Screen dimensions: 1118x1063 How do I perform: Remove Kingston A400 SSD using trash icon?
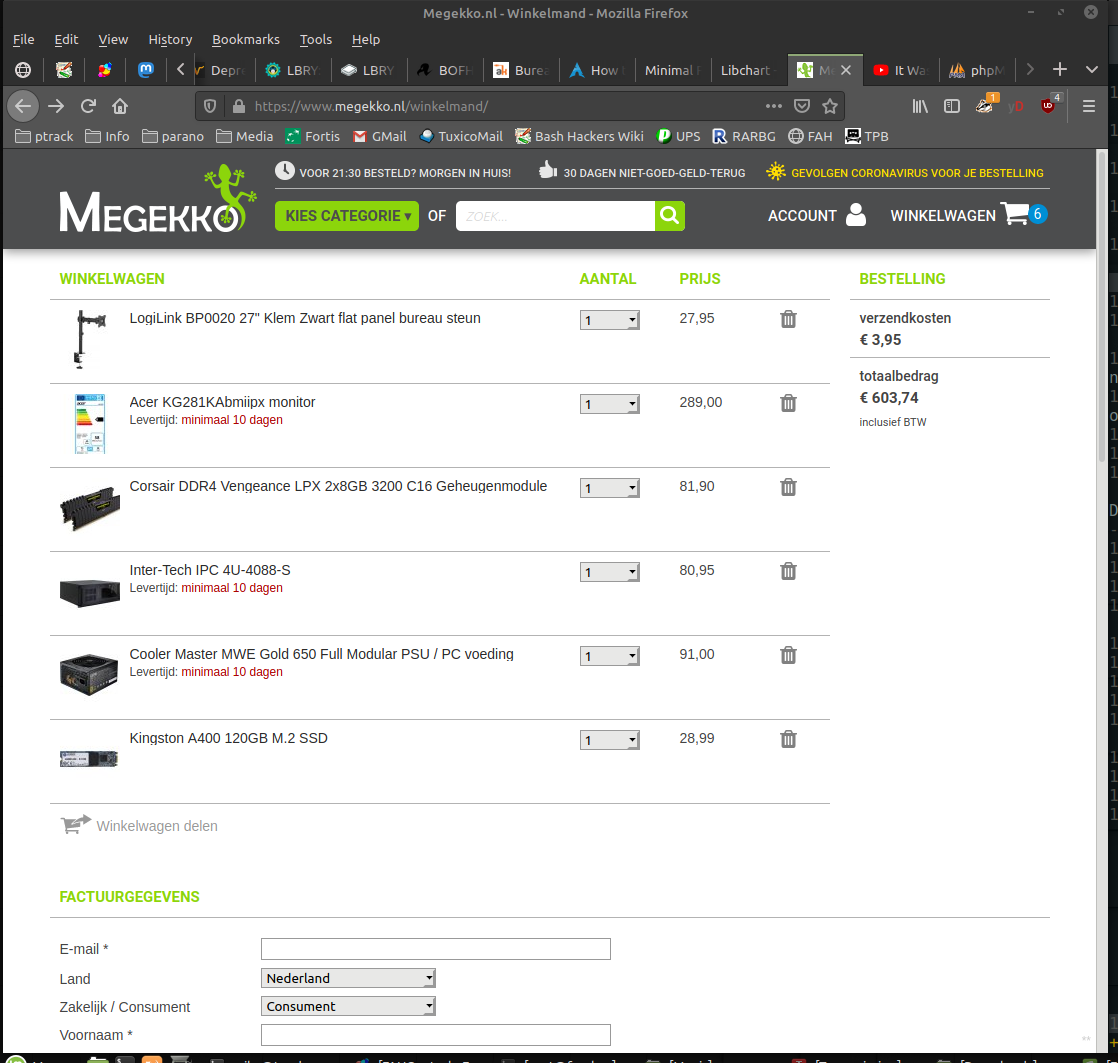tap(788, 740)
